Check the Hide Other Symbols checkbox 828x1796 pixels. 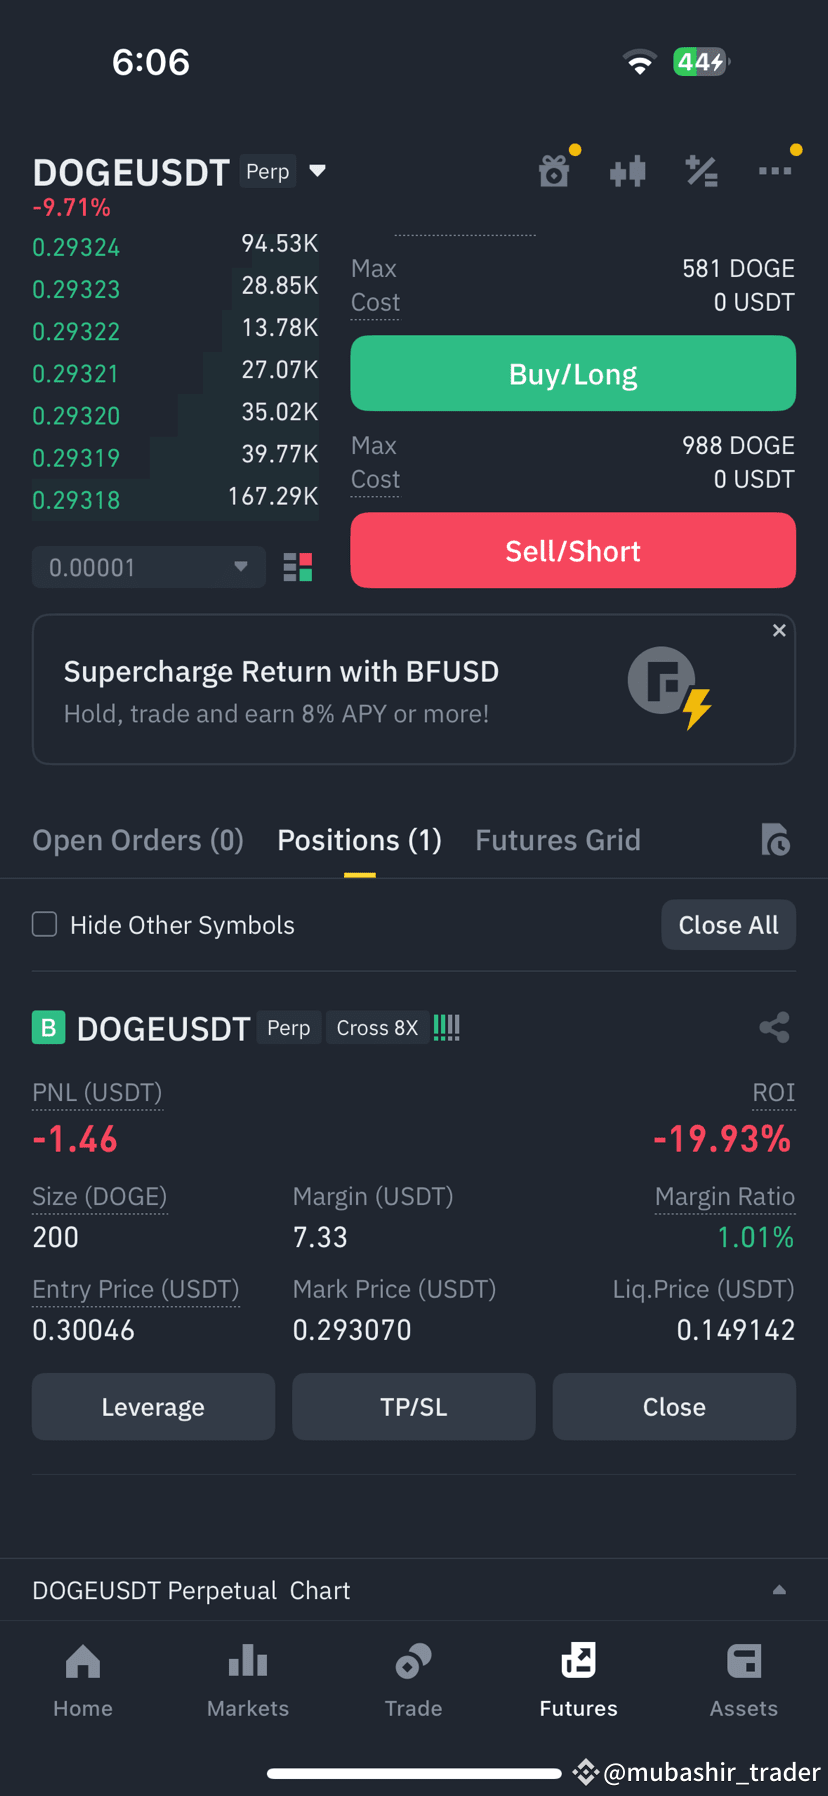click(x=44, y=924)
